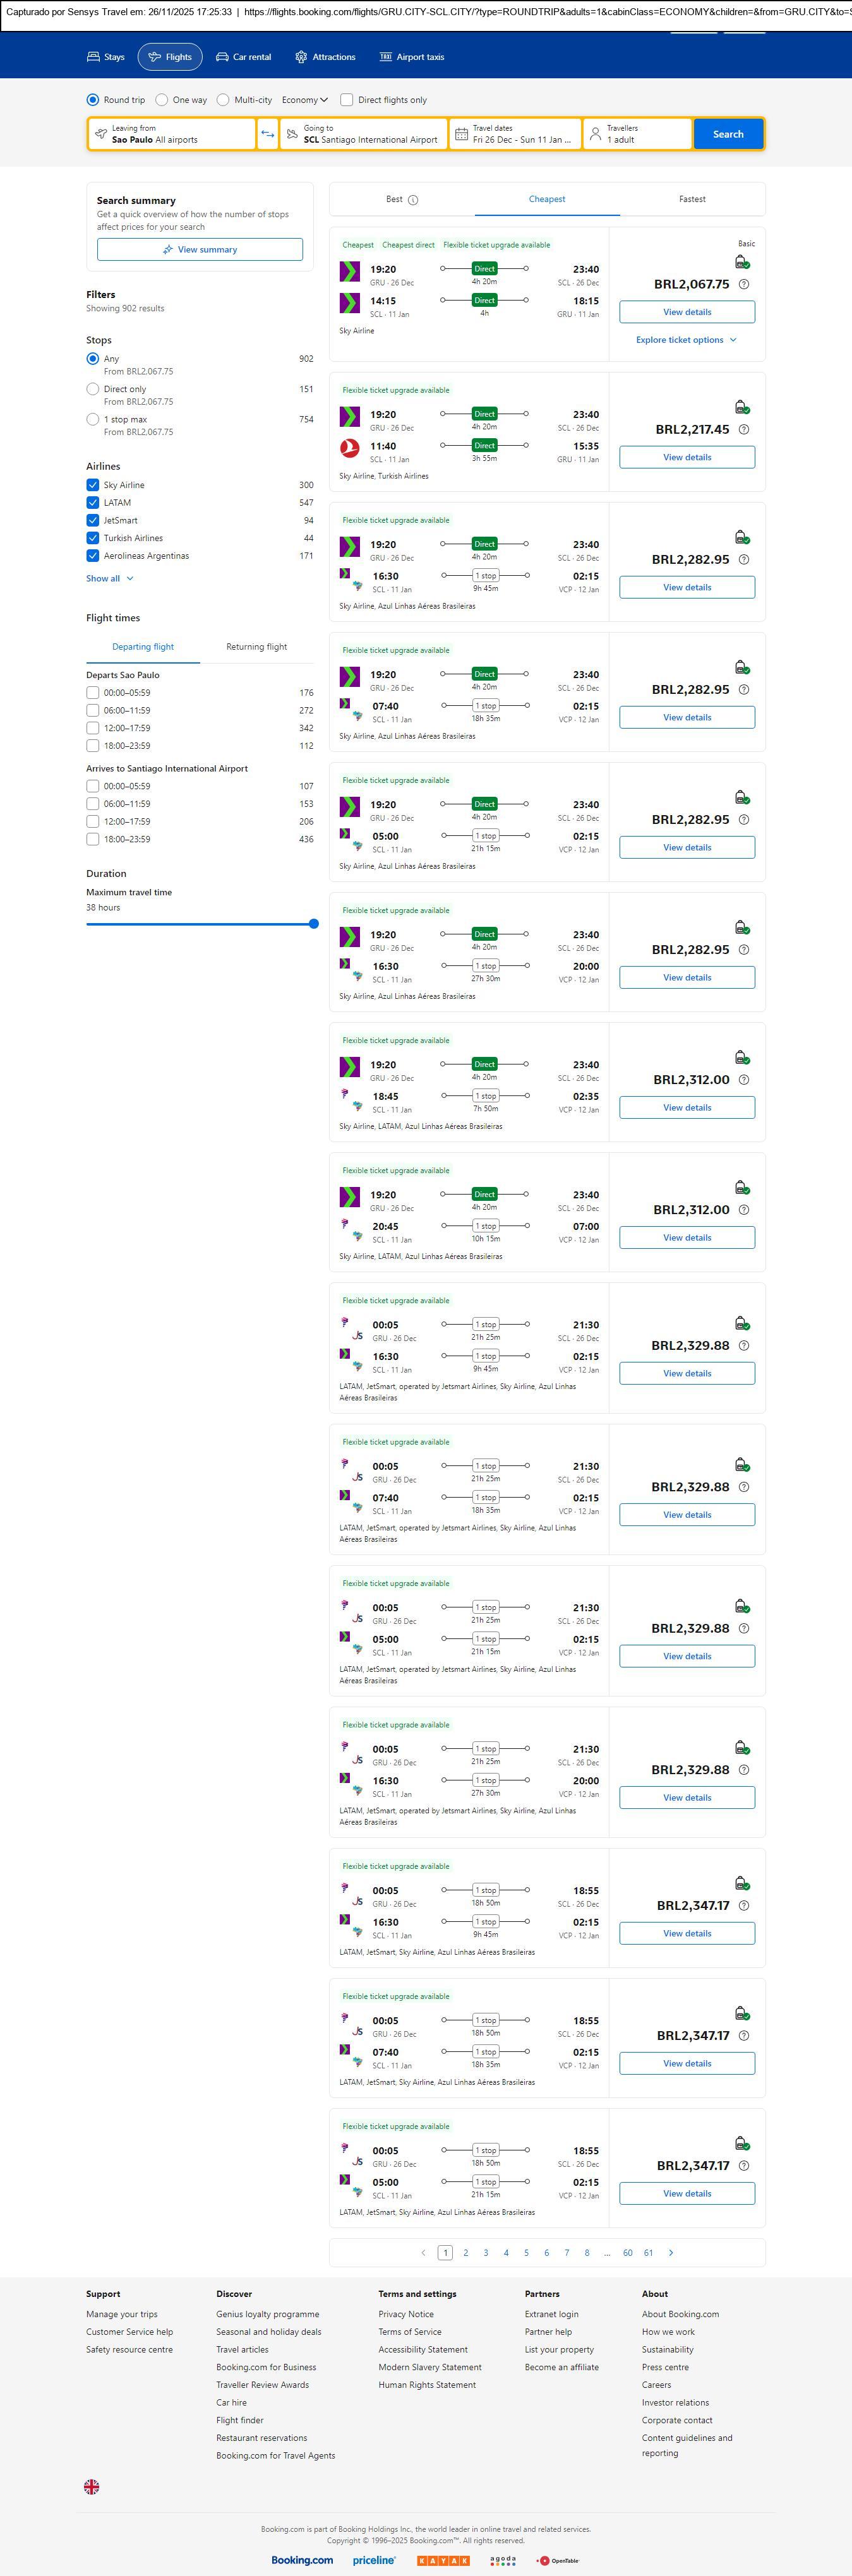The height and width of the screenshot is (2576, 852).
Task: Click the Attractions icon in top navigation
Action: tap(301, 57)
